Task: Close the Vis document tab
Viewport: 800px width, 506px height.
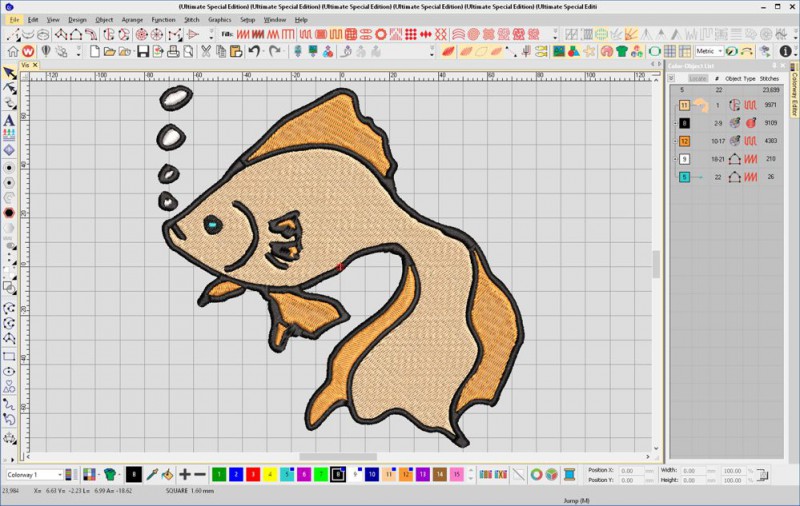Action: (x=35, y=65)
